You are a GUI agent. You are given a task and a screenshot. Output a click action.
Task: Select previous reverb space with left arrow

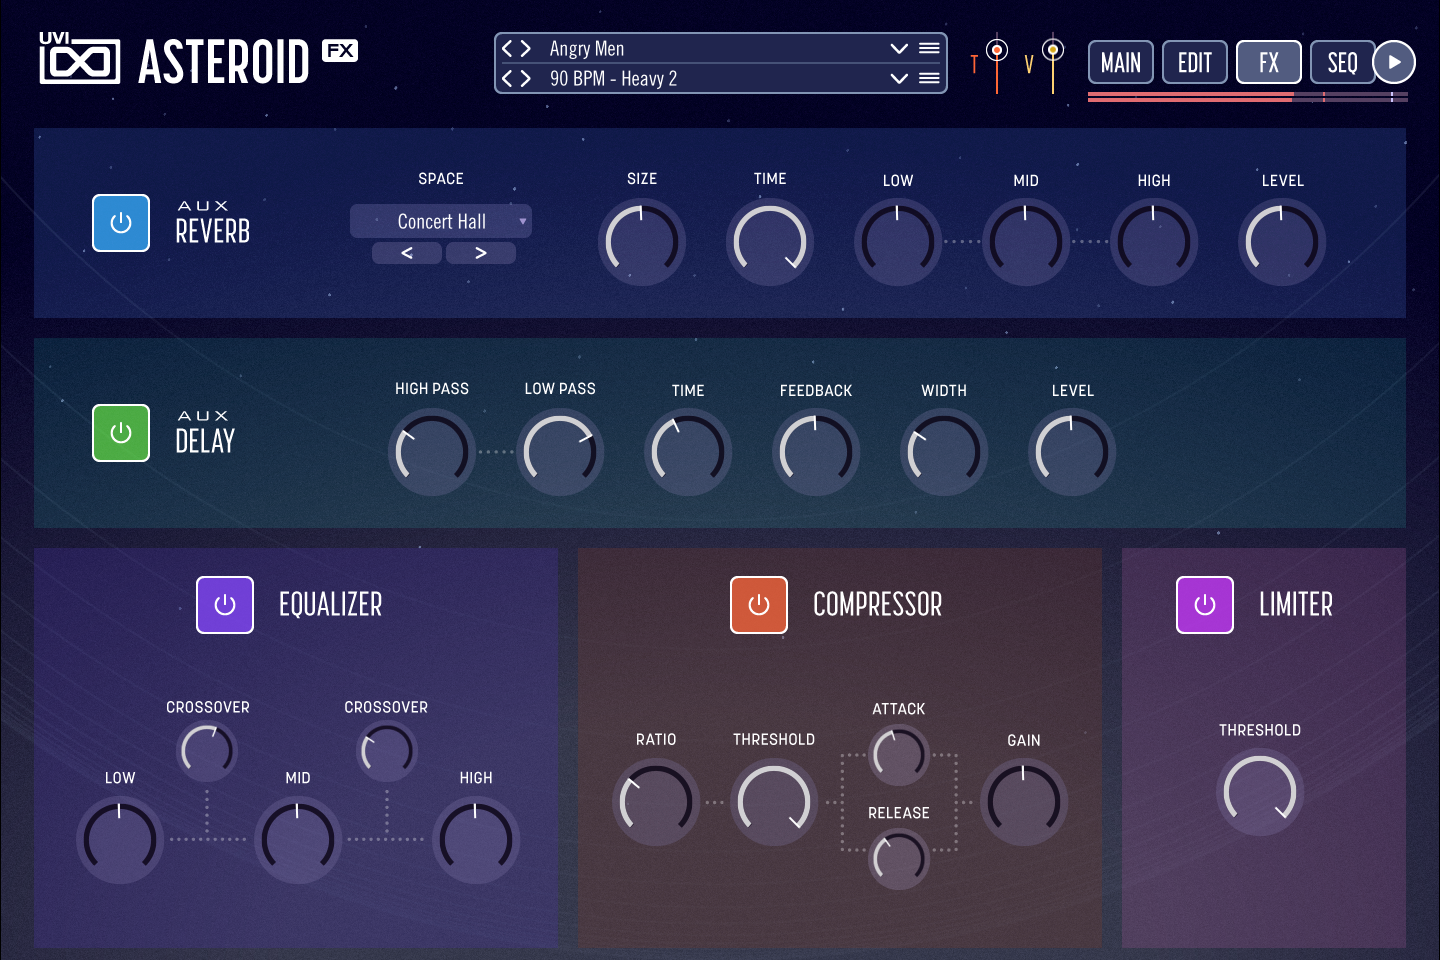(407, 253)
